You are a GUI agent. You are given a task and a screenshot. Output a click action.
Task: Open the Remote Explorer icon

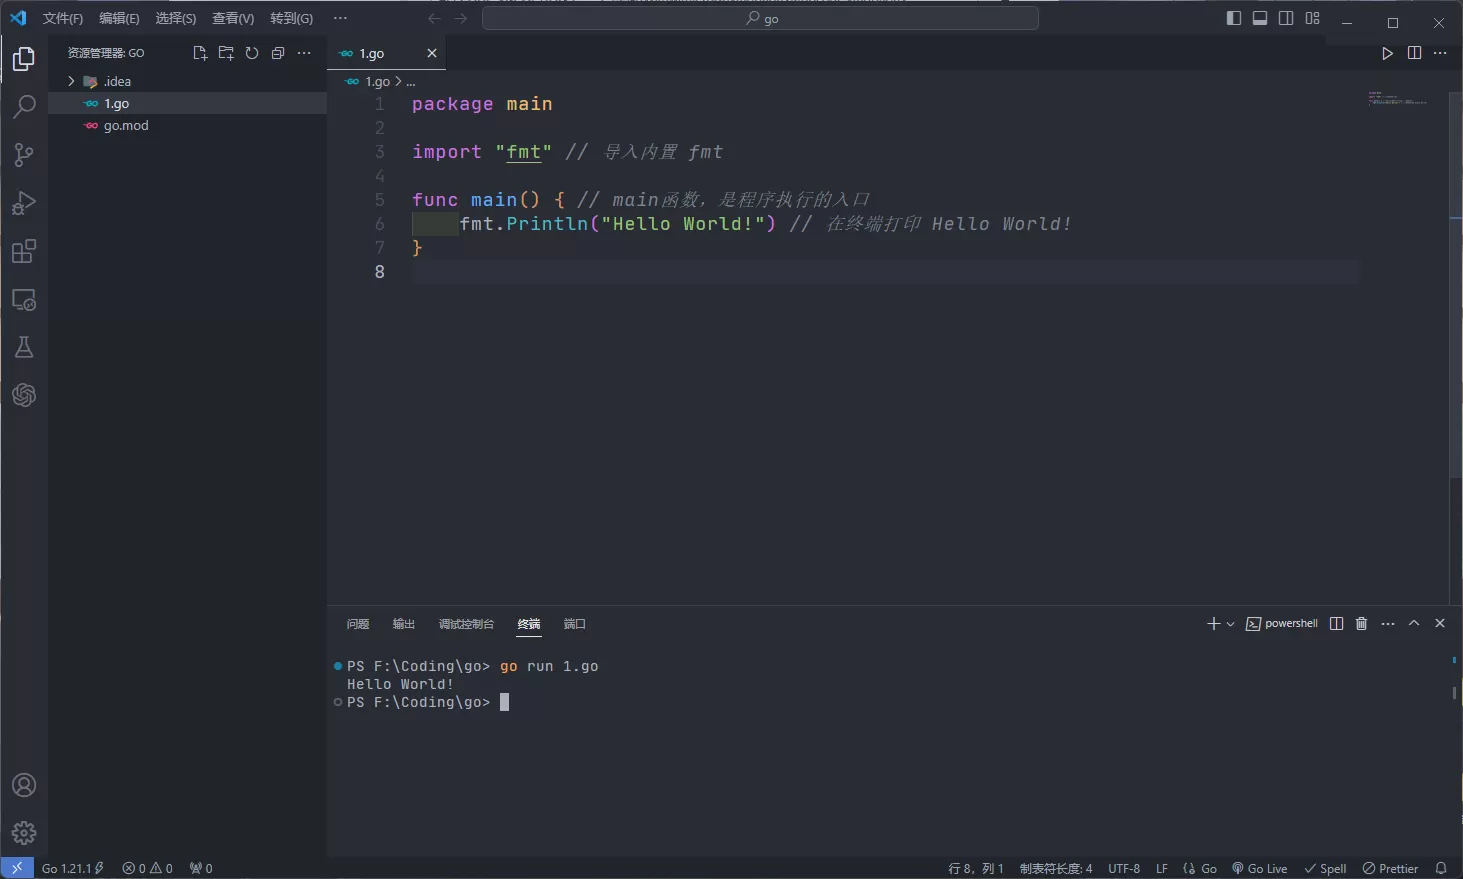coord(24,299)
